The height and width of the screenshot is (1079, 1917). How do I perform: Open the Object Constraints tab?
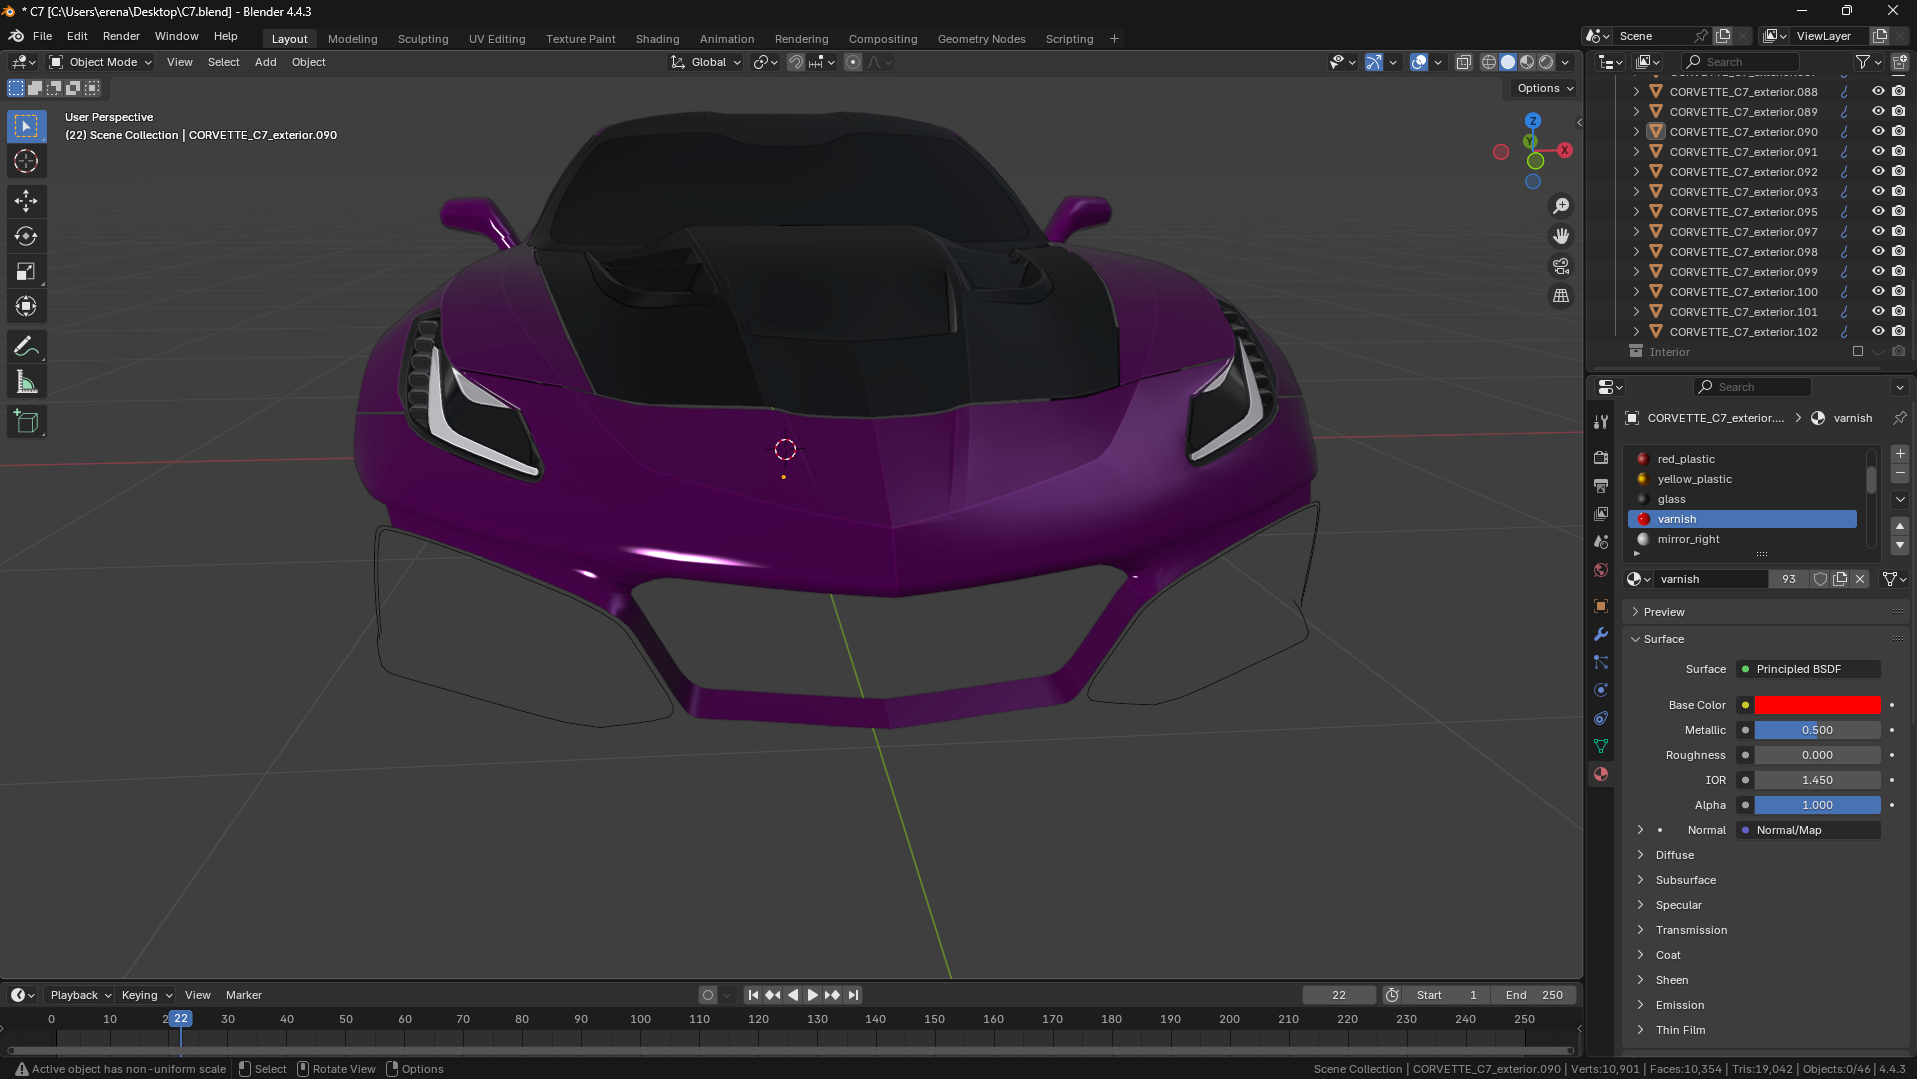[1601, 718]
